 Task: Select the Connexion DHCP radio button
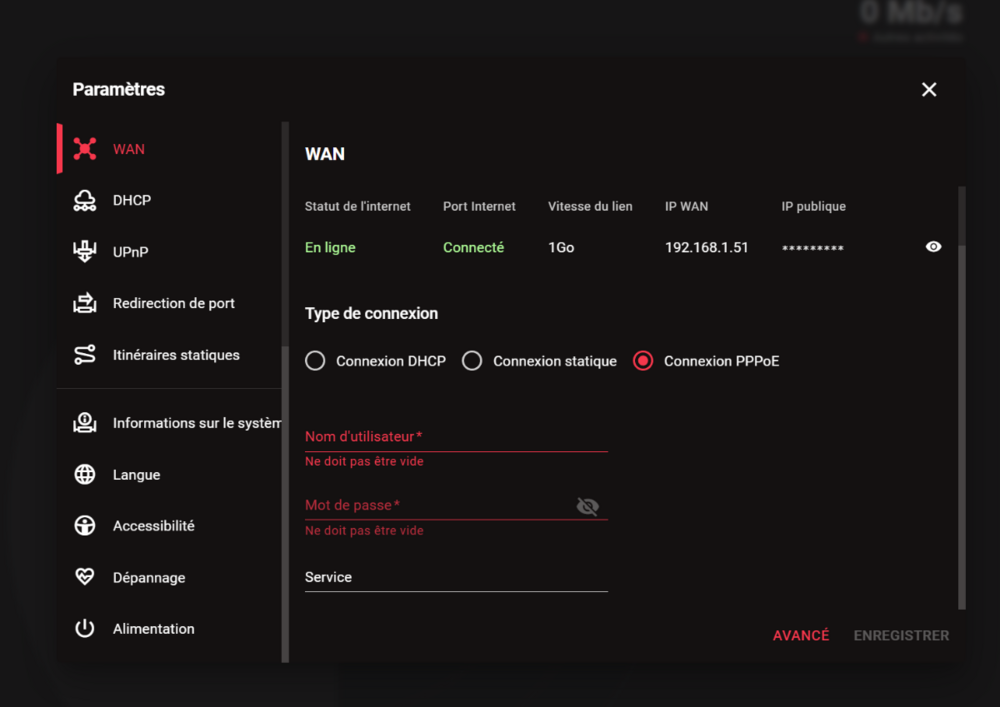pyautogui.click(x=315, y=361)
